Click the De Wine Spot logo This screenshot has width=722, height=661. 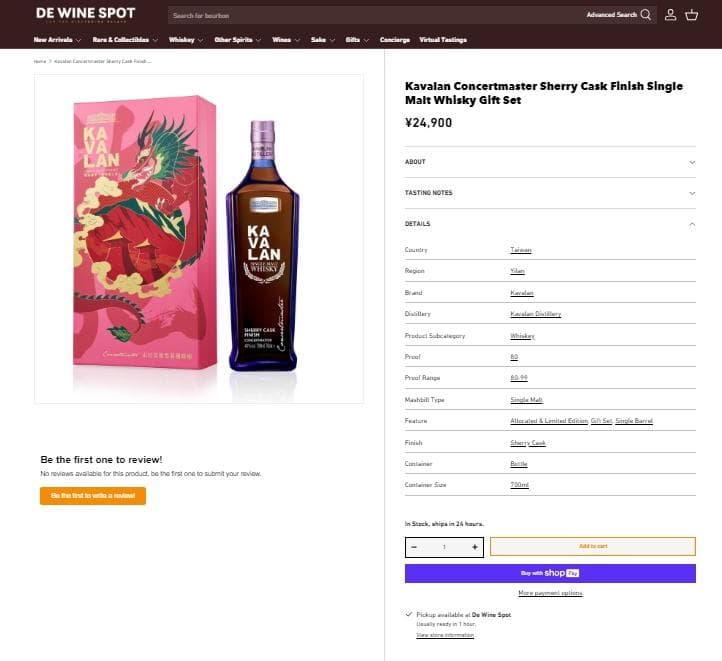tap(85, 14)
